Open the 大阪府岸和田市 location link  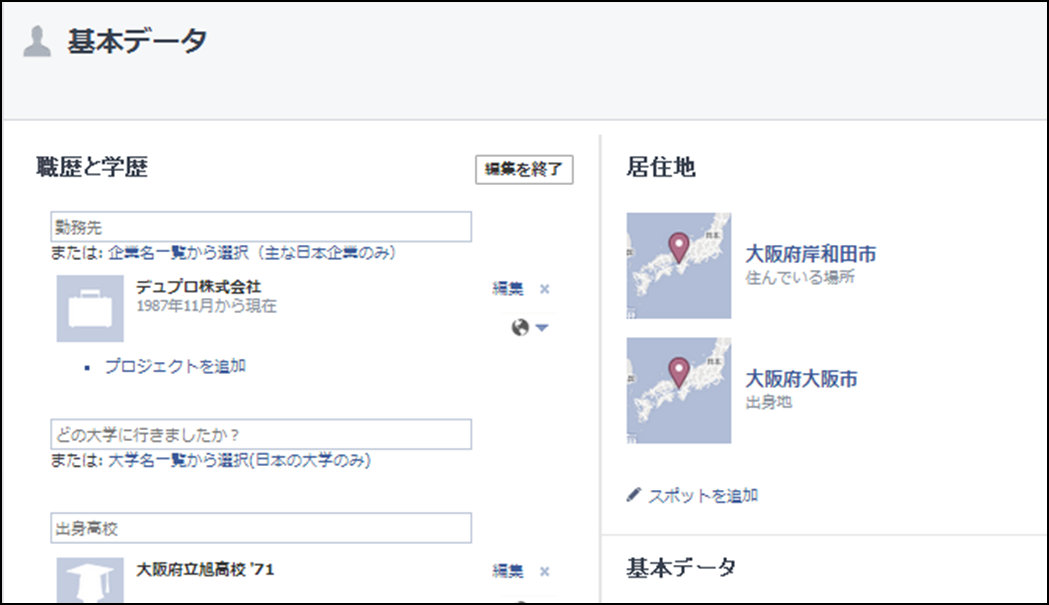(811, 254)
